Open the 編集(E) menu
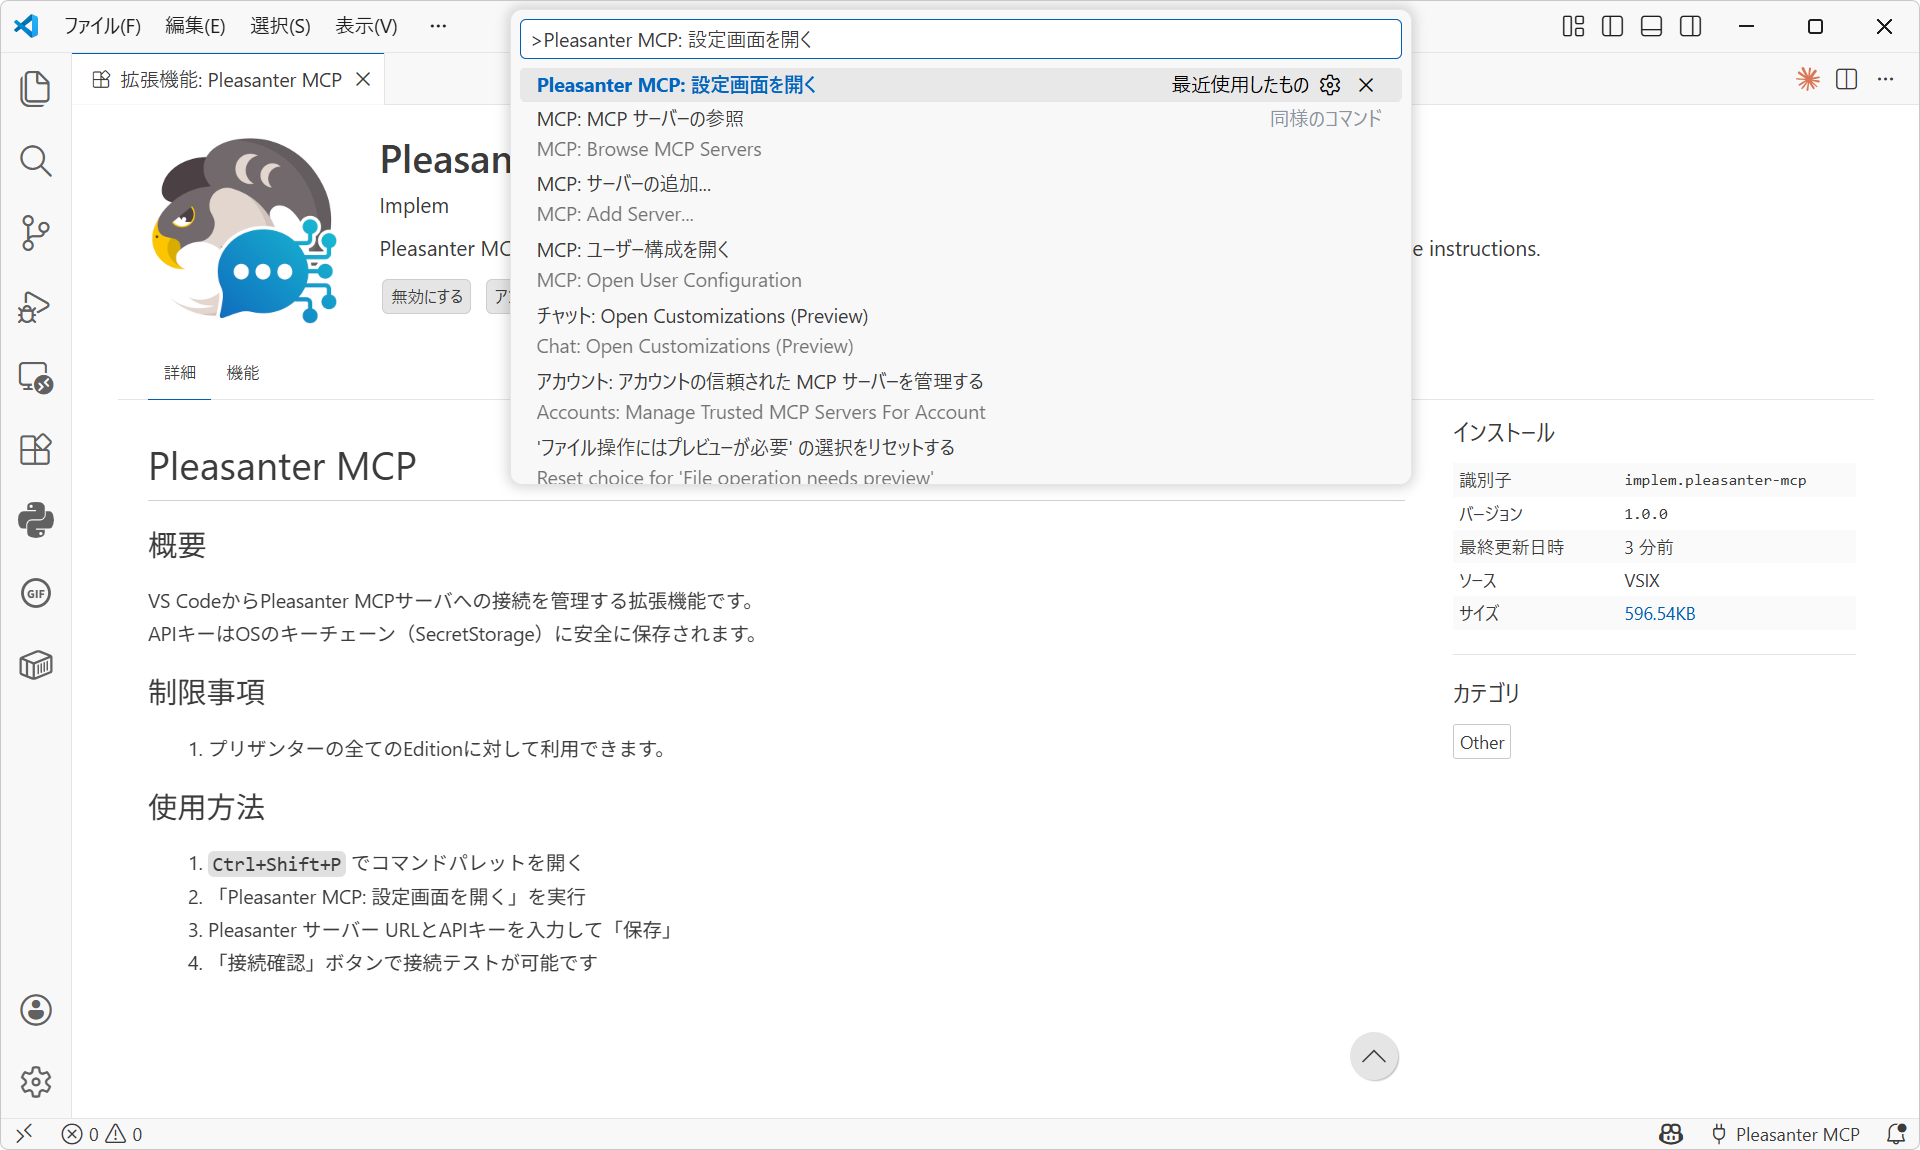 pos(195,26)
